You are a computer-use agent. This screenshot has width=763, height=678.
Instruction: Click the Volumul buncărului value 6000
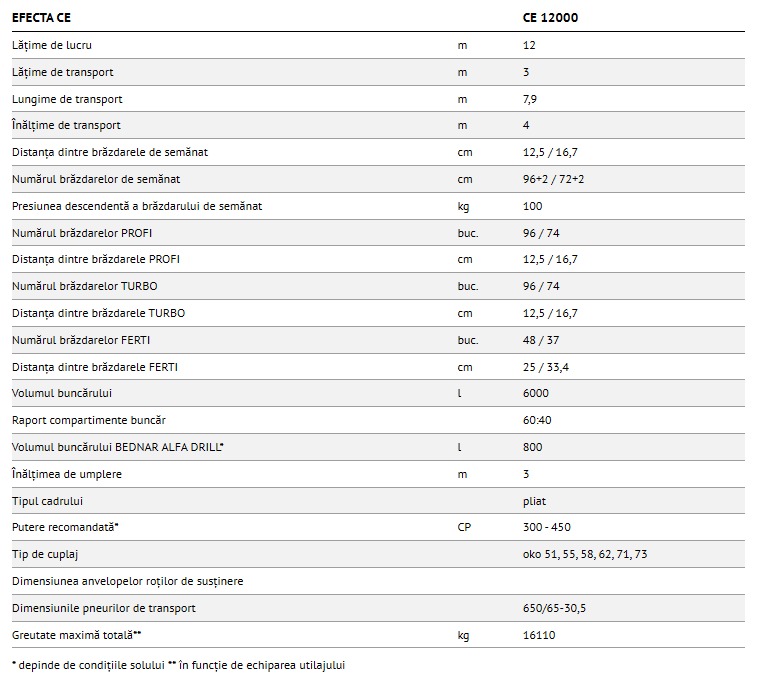tap(535, 393)
